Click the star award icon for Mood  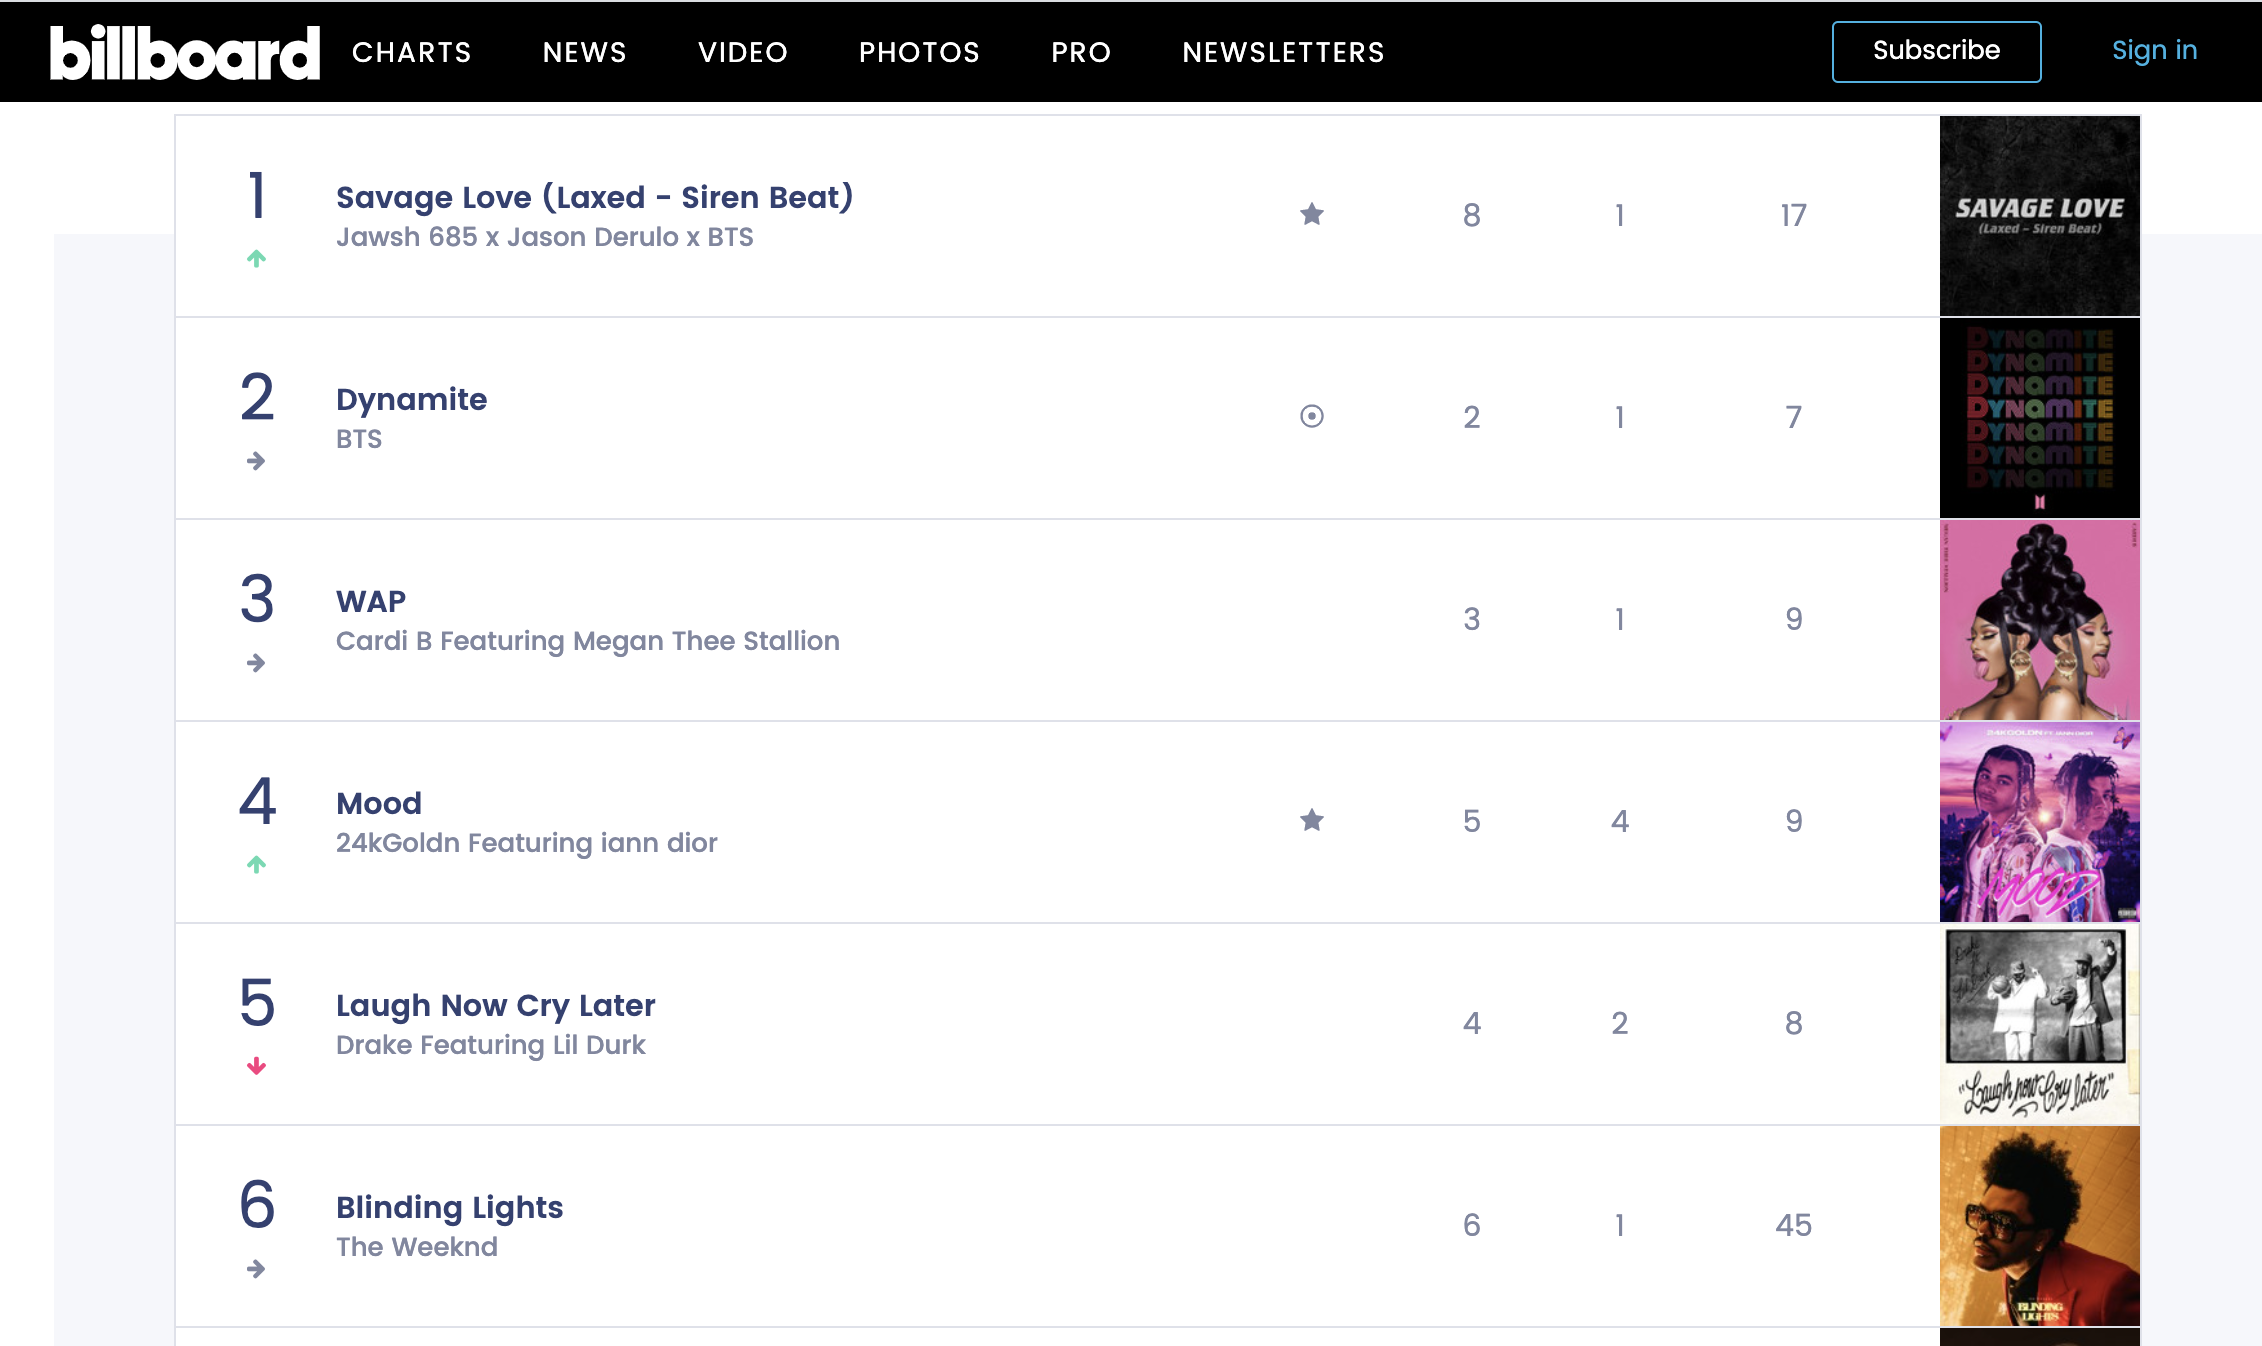pyautogui.click(x=1312, y=820)
